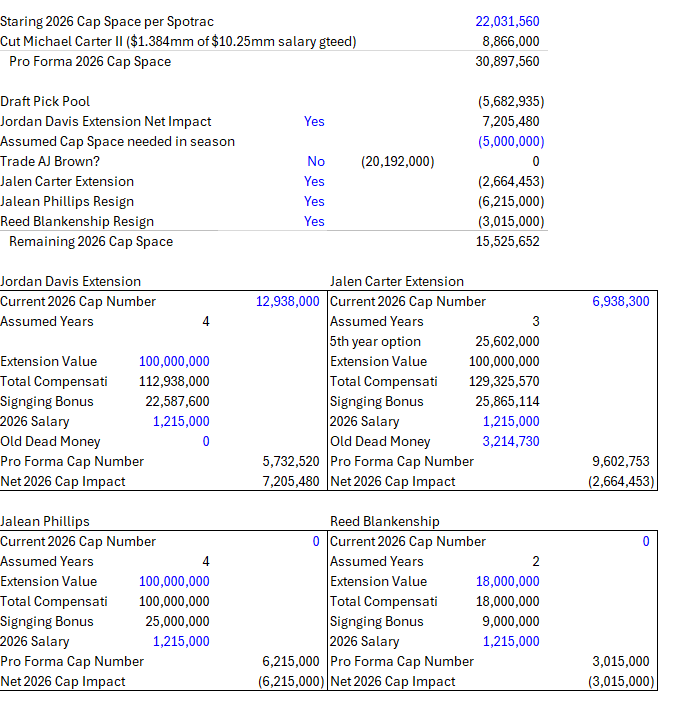Select the Starting 2026 Cap Space value 22,031,560
Viewport: 690px width, 712px height.
[x=507, y=21]
